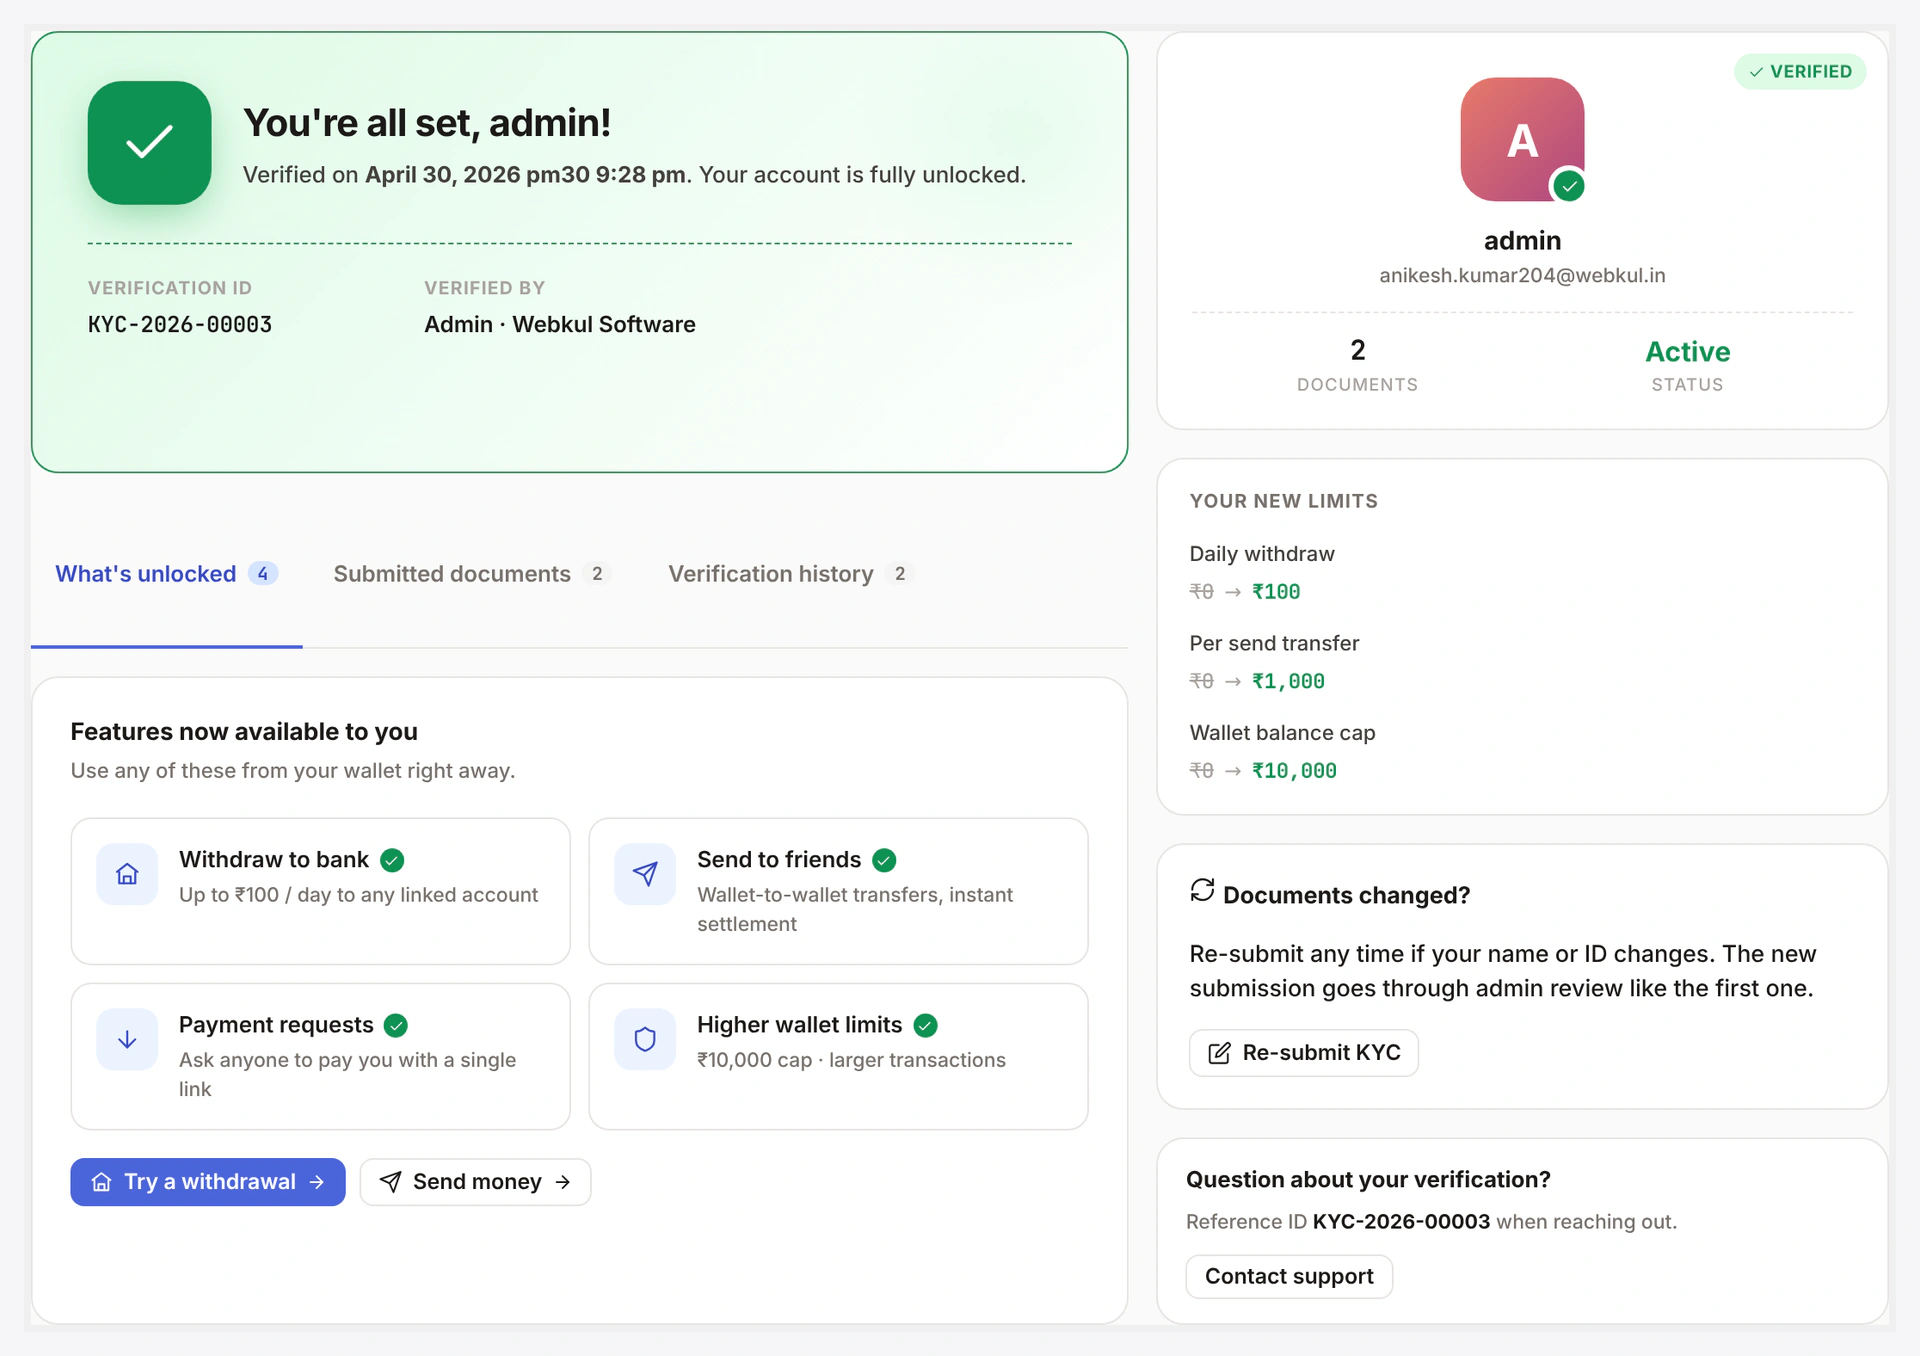Viewport: 1920px width, 1356px height.
Task: Click the verified date April 30, 2026 text
Action: (x=526, y=175)
